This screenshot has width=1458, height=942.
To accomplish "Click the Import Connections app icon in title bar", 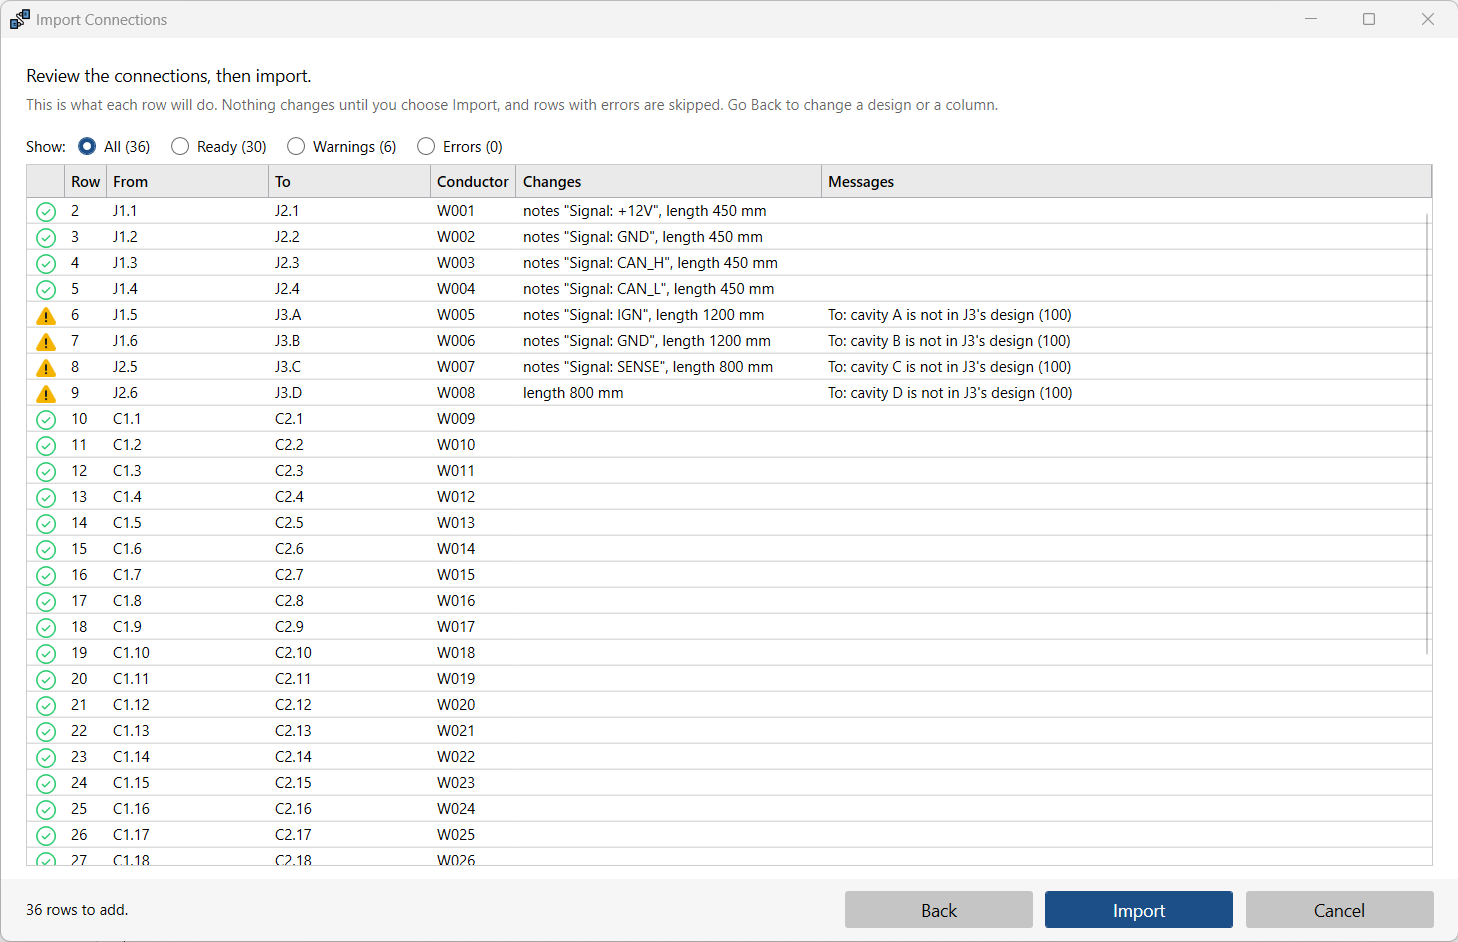I will 20,19.
